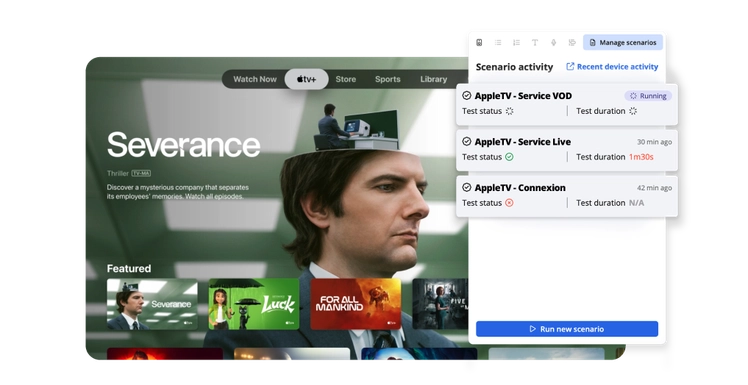Start Run new scenario
The image size is (748, 385).
coord(567,329)
